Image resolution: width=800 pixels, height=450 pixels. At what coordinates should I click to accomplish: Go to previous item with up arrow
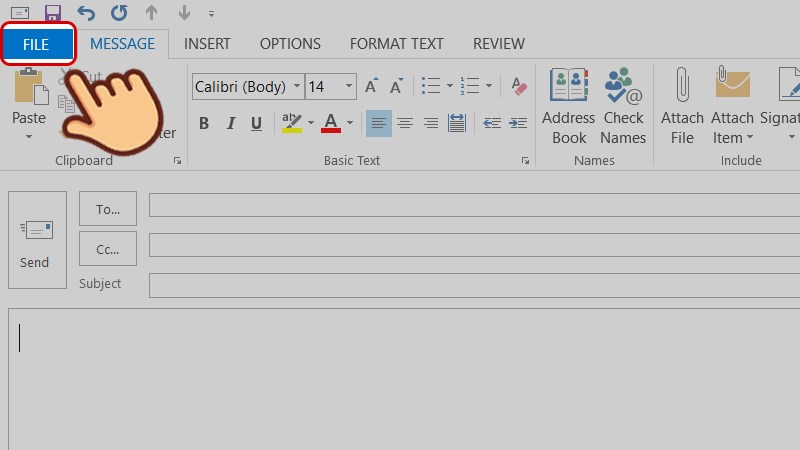(x=152, y=13)
